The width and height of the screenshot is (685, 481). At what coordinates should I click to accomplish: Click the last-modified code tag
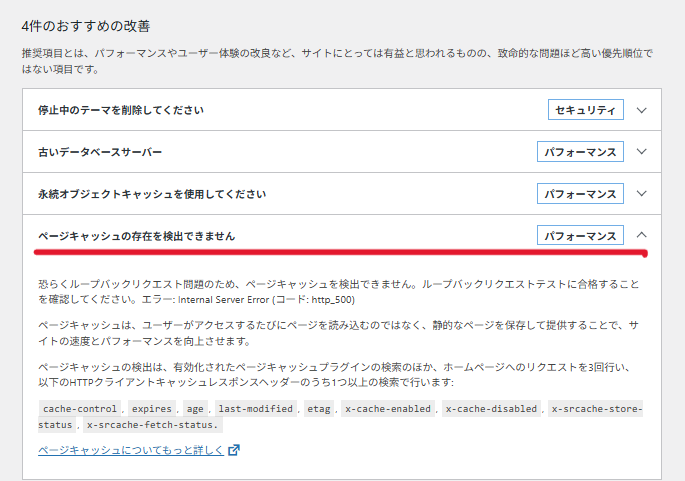coord(256,409)
